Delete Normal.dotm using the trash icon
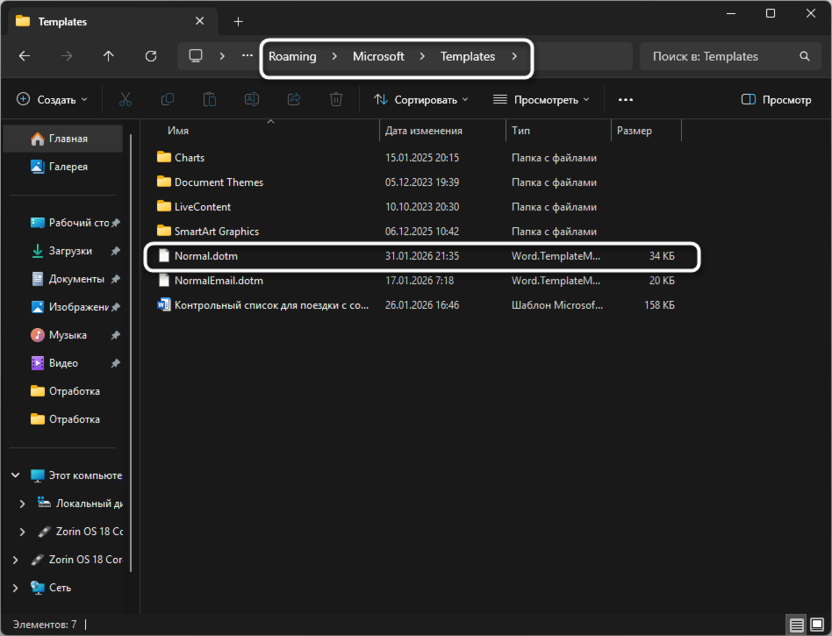The width and height of the screenshot is (832, 636). click(x=336, y=99)
